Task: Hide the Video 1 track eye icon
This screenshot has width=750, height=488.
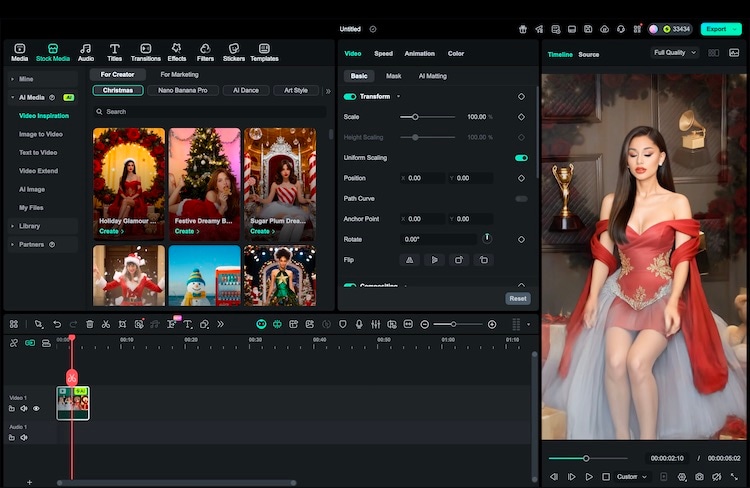Action: (36, 409)
